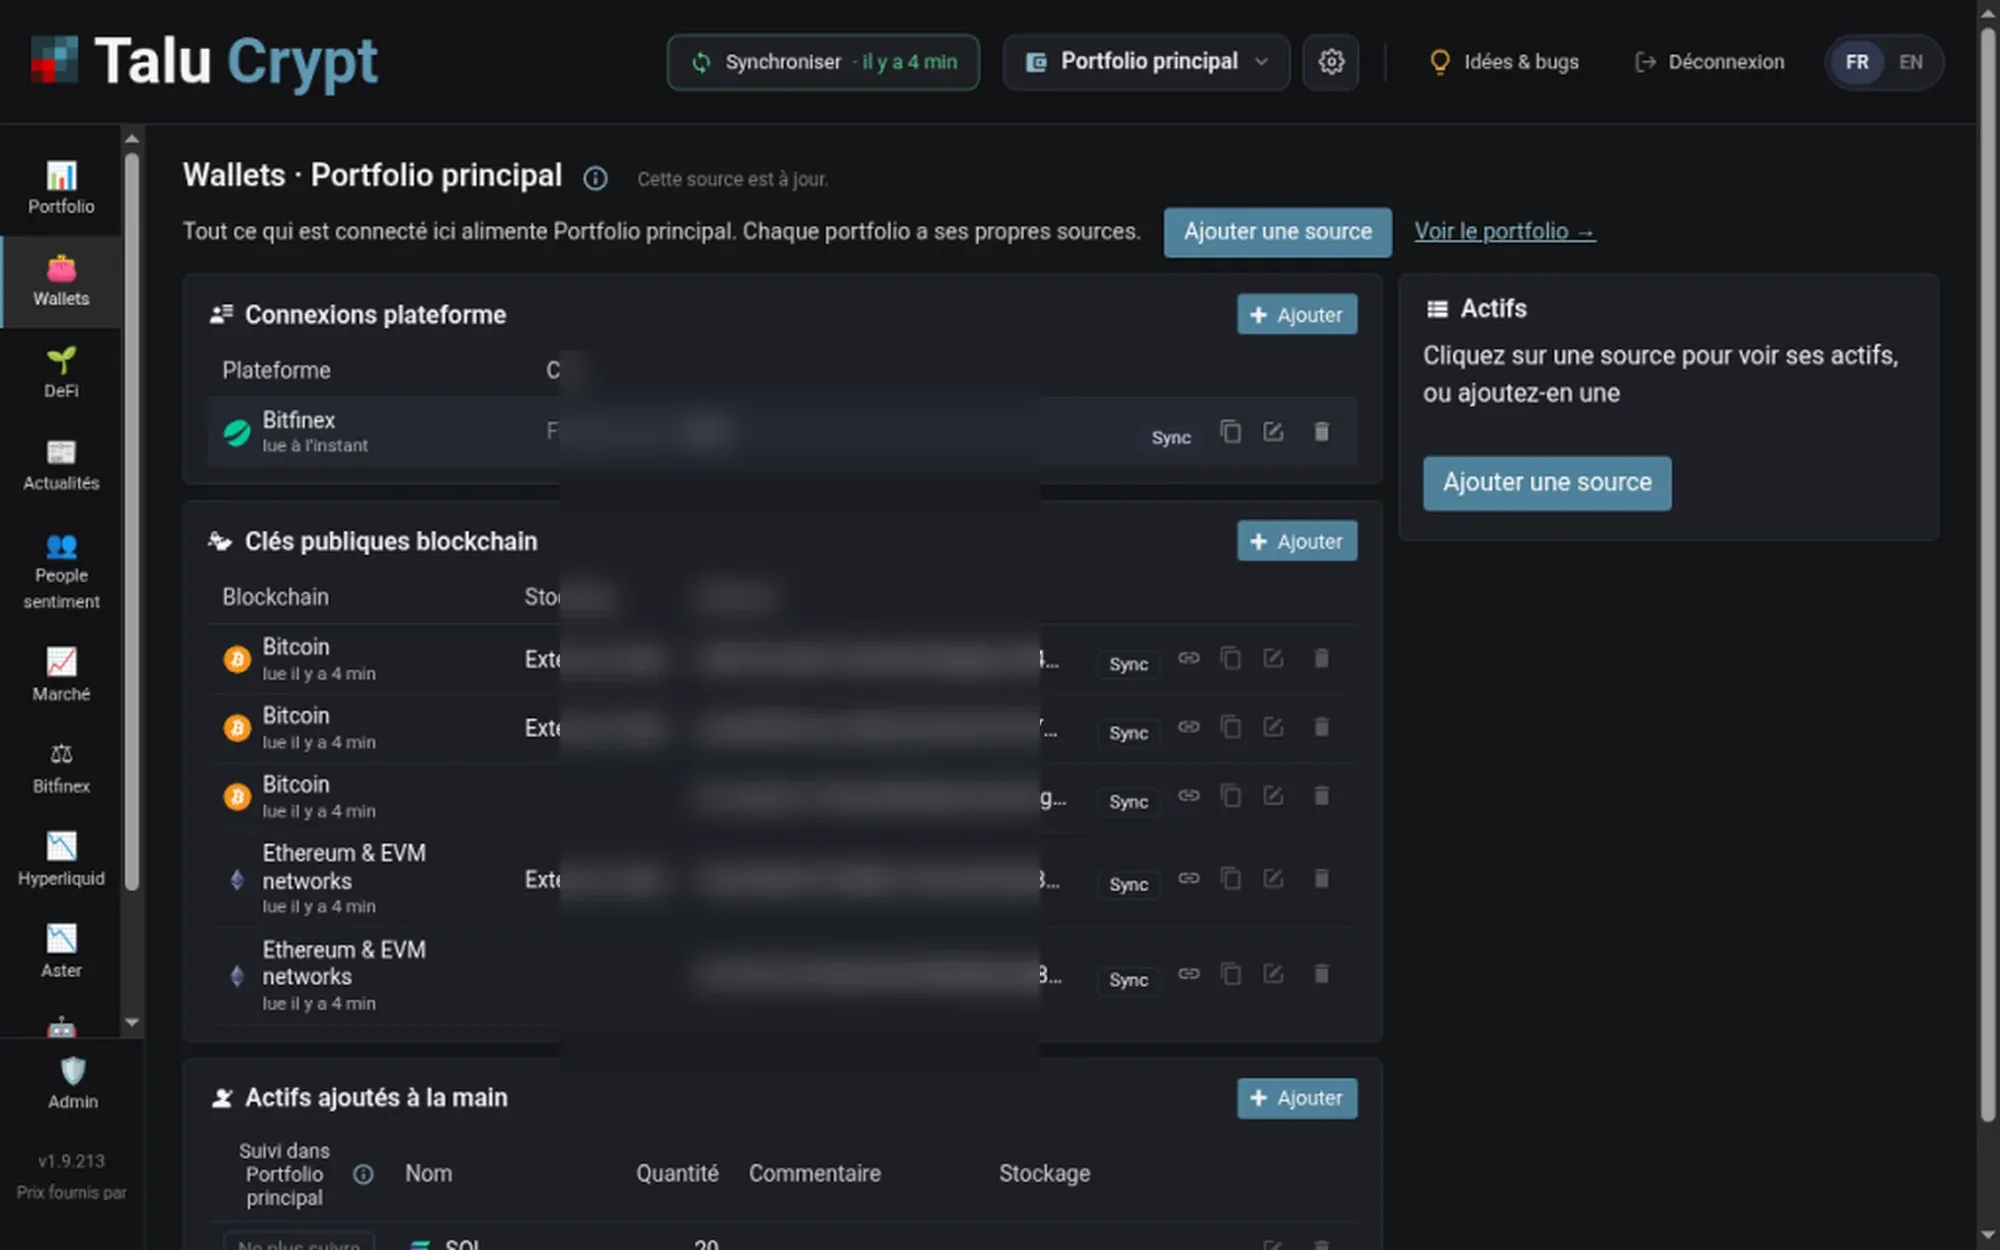Click the Talu Crypt logo

204,61
